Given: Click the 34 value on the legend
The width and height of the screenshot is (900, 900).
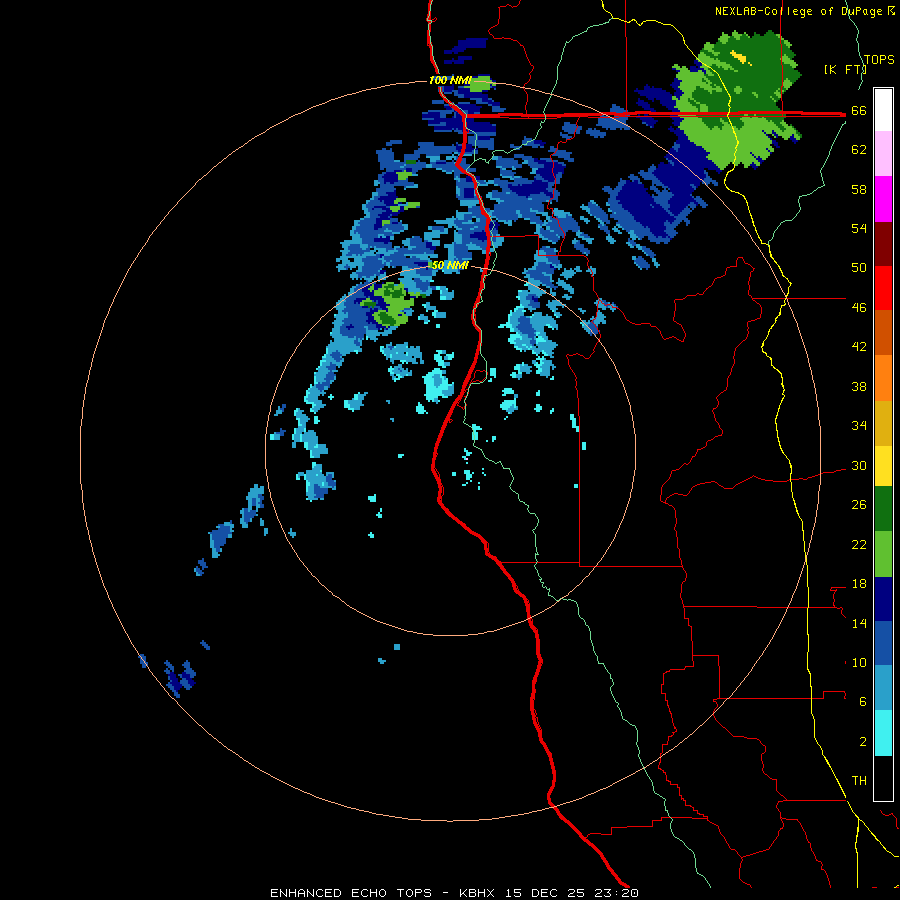Looking at the screenshot, I should click(x=859, y=426).
